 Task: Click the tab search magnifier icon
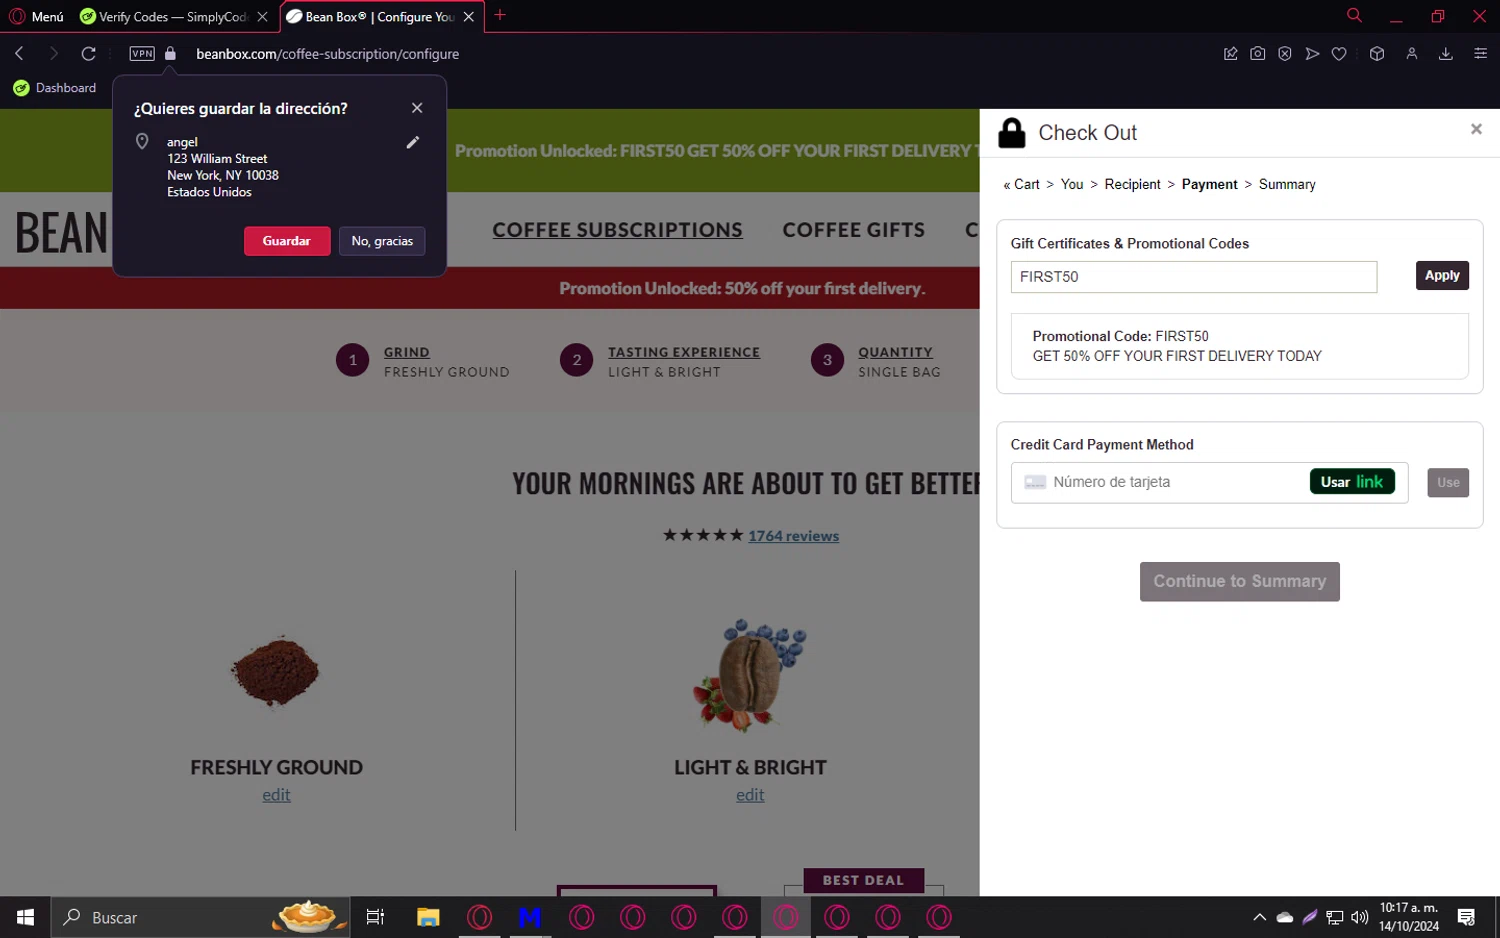(x=1354, y=15)
